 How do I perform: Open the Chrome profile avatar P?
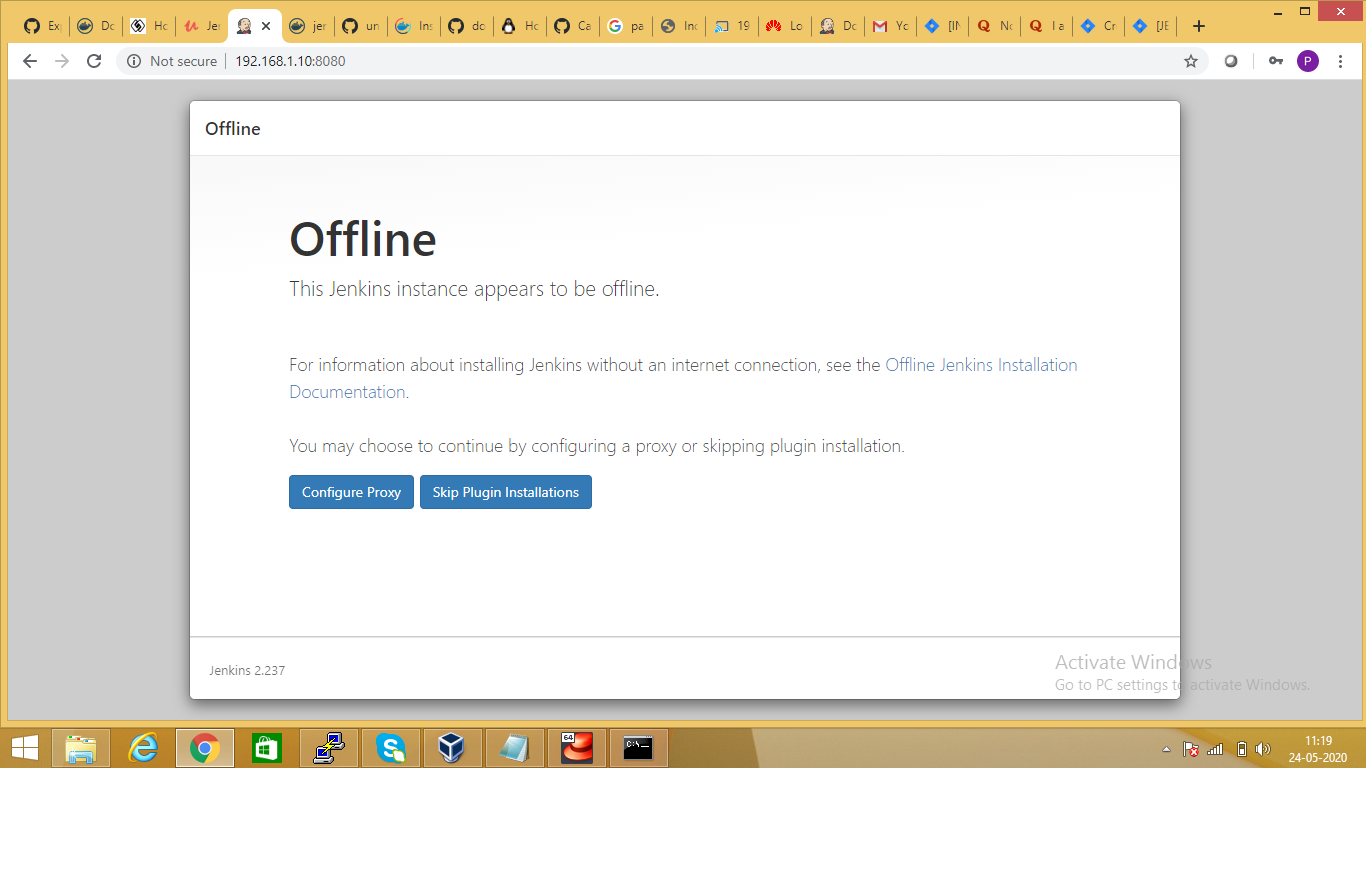point(1307,61)
